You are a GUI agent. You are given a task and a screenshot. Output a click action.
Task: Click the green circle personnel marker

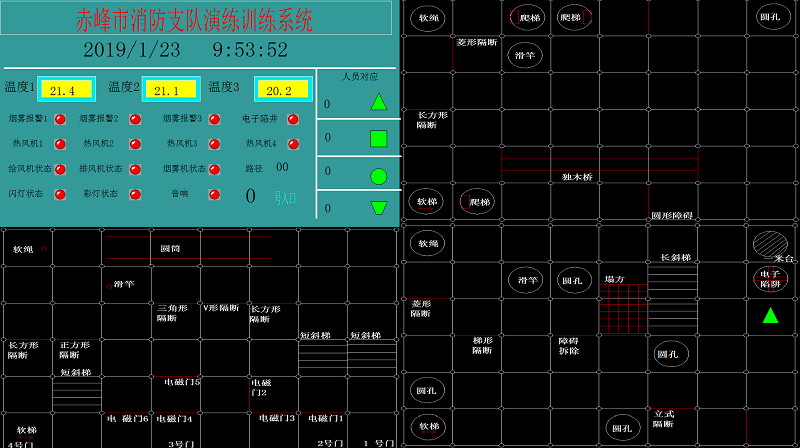378,176
